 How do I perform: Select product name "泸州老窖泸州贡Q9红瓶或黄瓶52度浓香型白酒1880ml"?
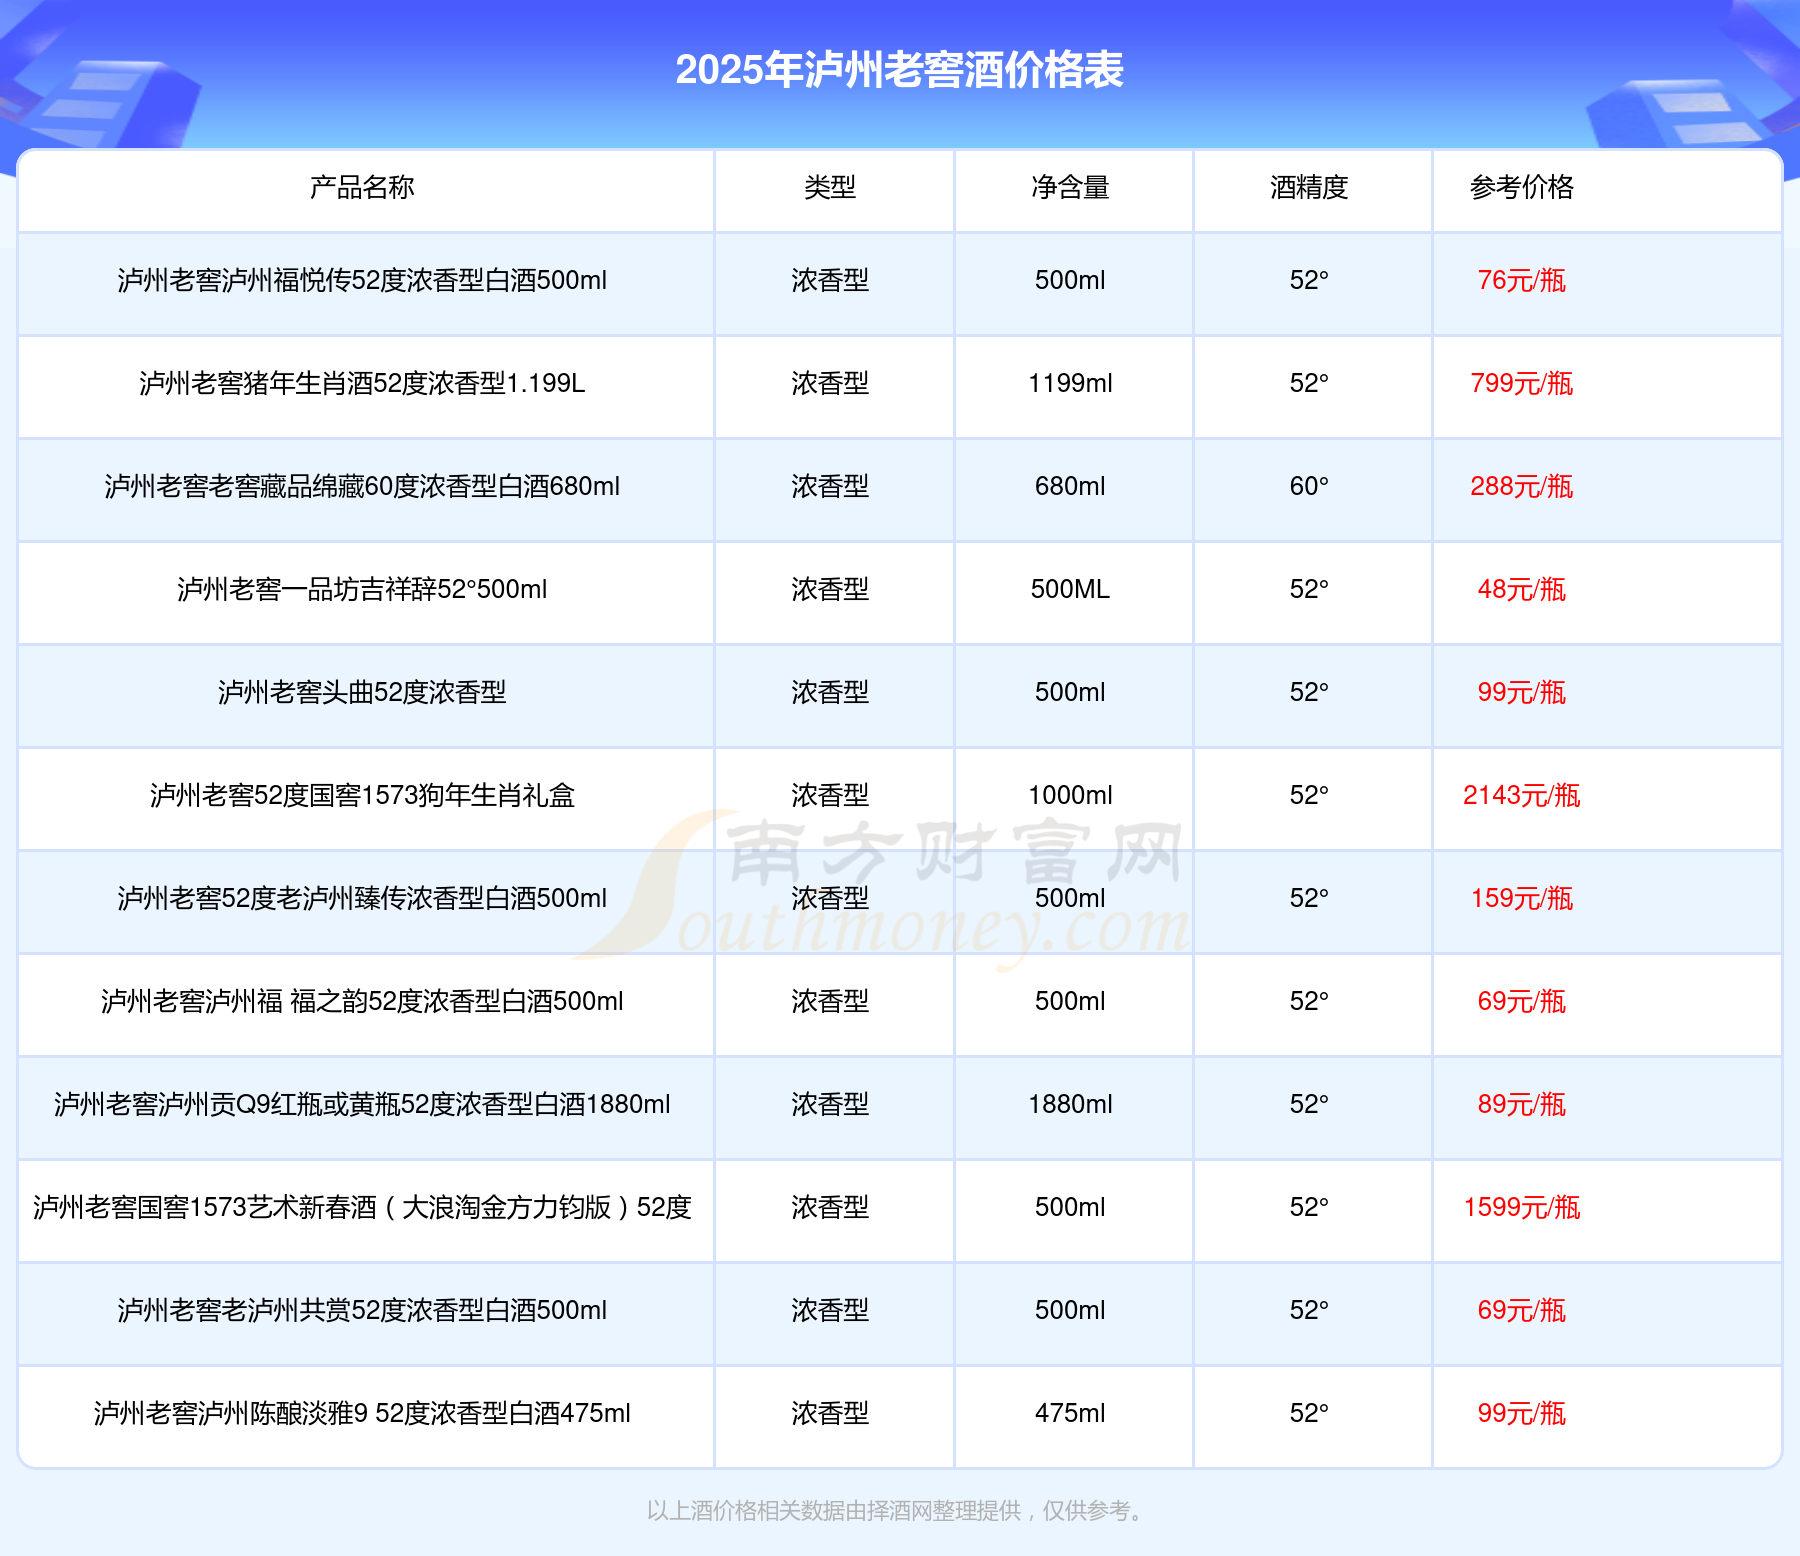tap(362, 1104)
